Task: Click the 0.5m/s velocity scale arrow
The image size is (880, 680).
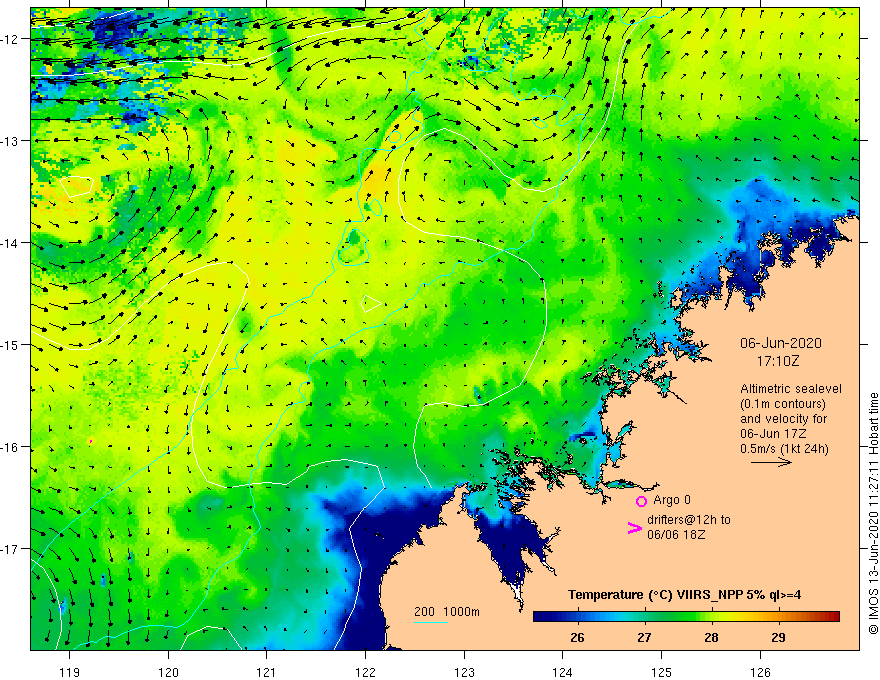Action: (x=771, y=462)
